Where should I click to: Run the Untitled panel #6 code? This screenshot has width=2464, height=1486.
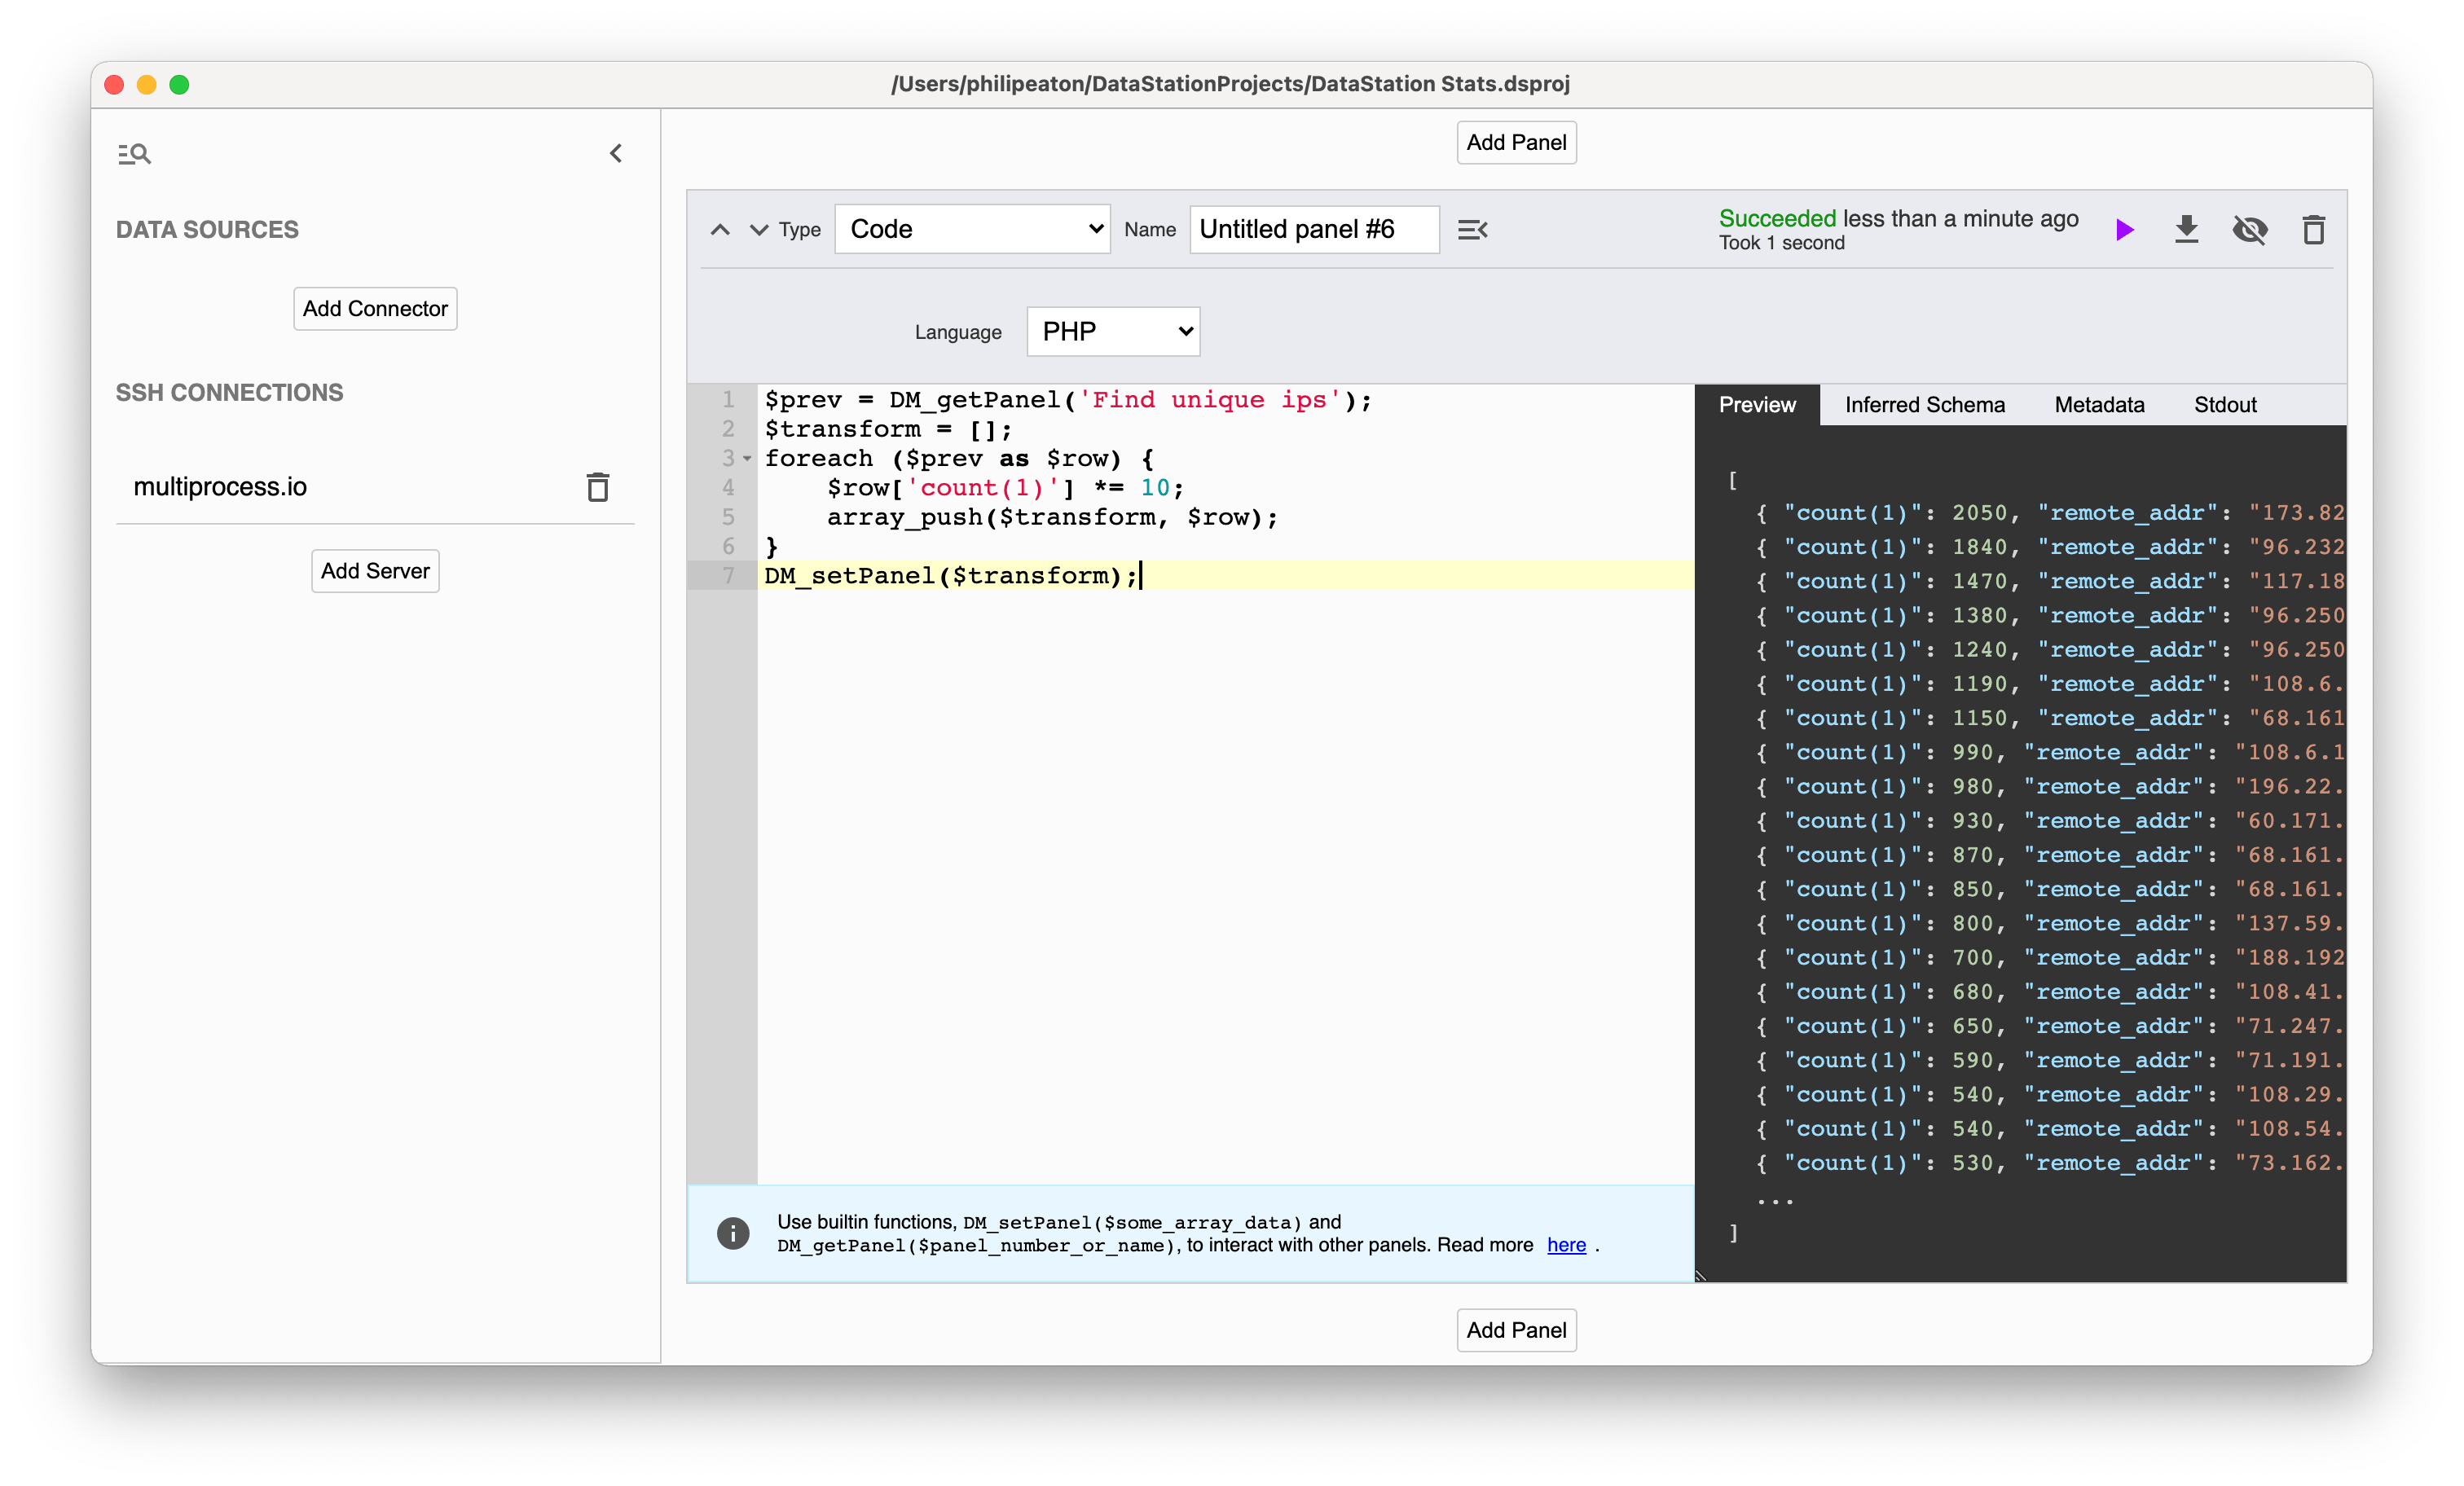coord(2124,229)
